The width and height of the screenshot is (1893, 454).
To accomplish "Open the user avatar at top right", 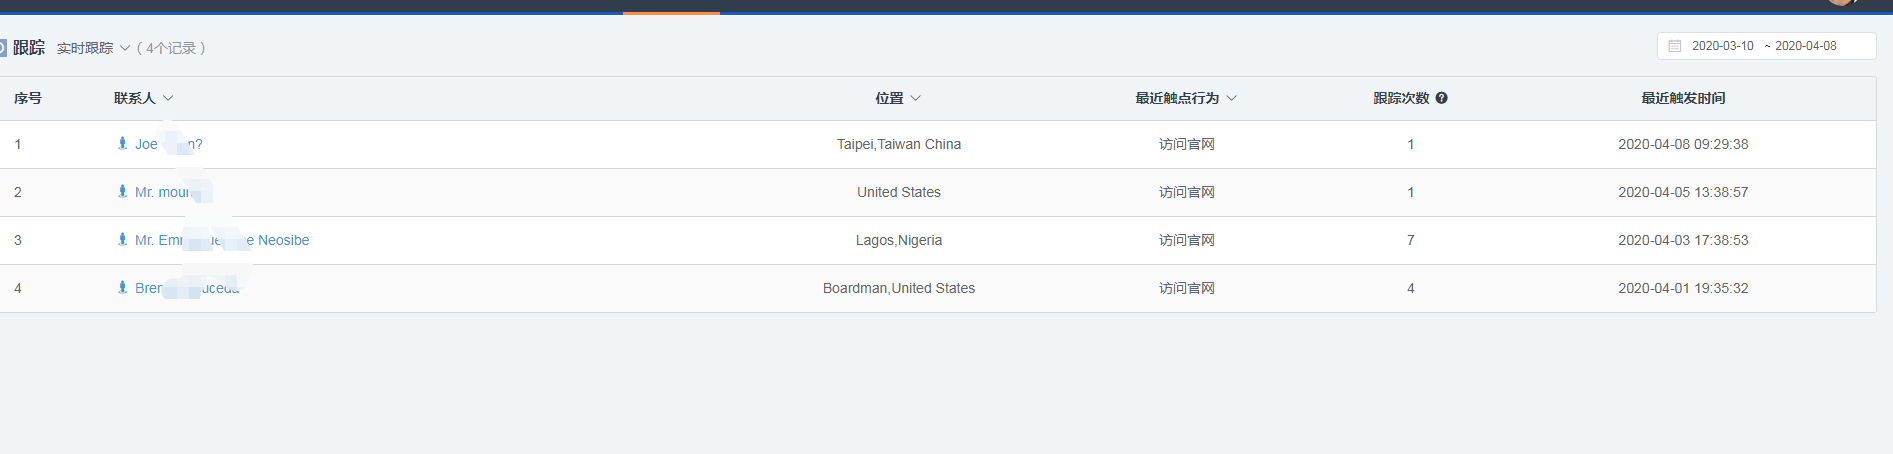I will pyautogui.click(x=1841, y=3).
